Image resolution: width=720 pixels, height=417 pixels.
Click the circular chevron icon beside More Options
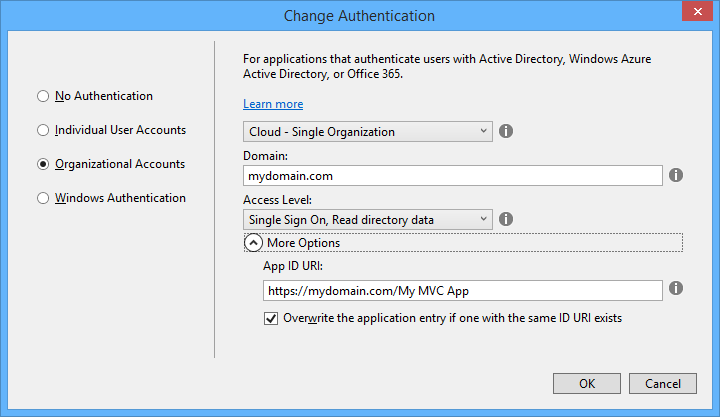point(253,242)
